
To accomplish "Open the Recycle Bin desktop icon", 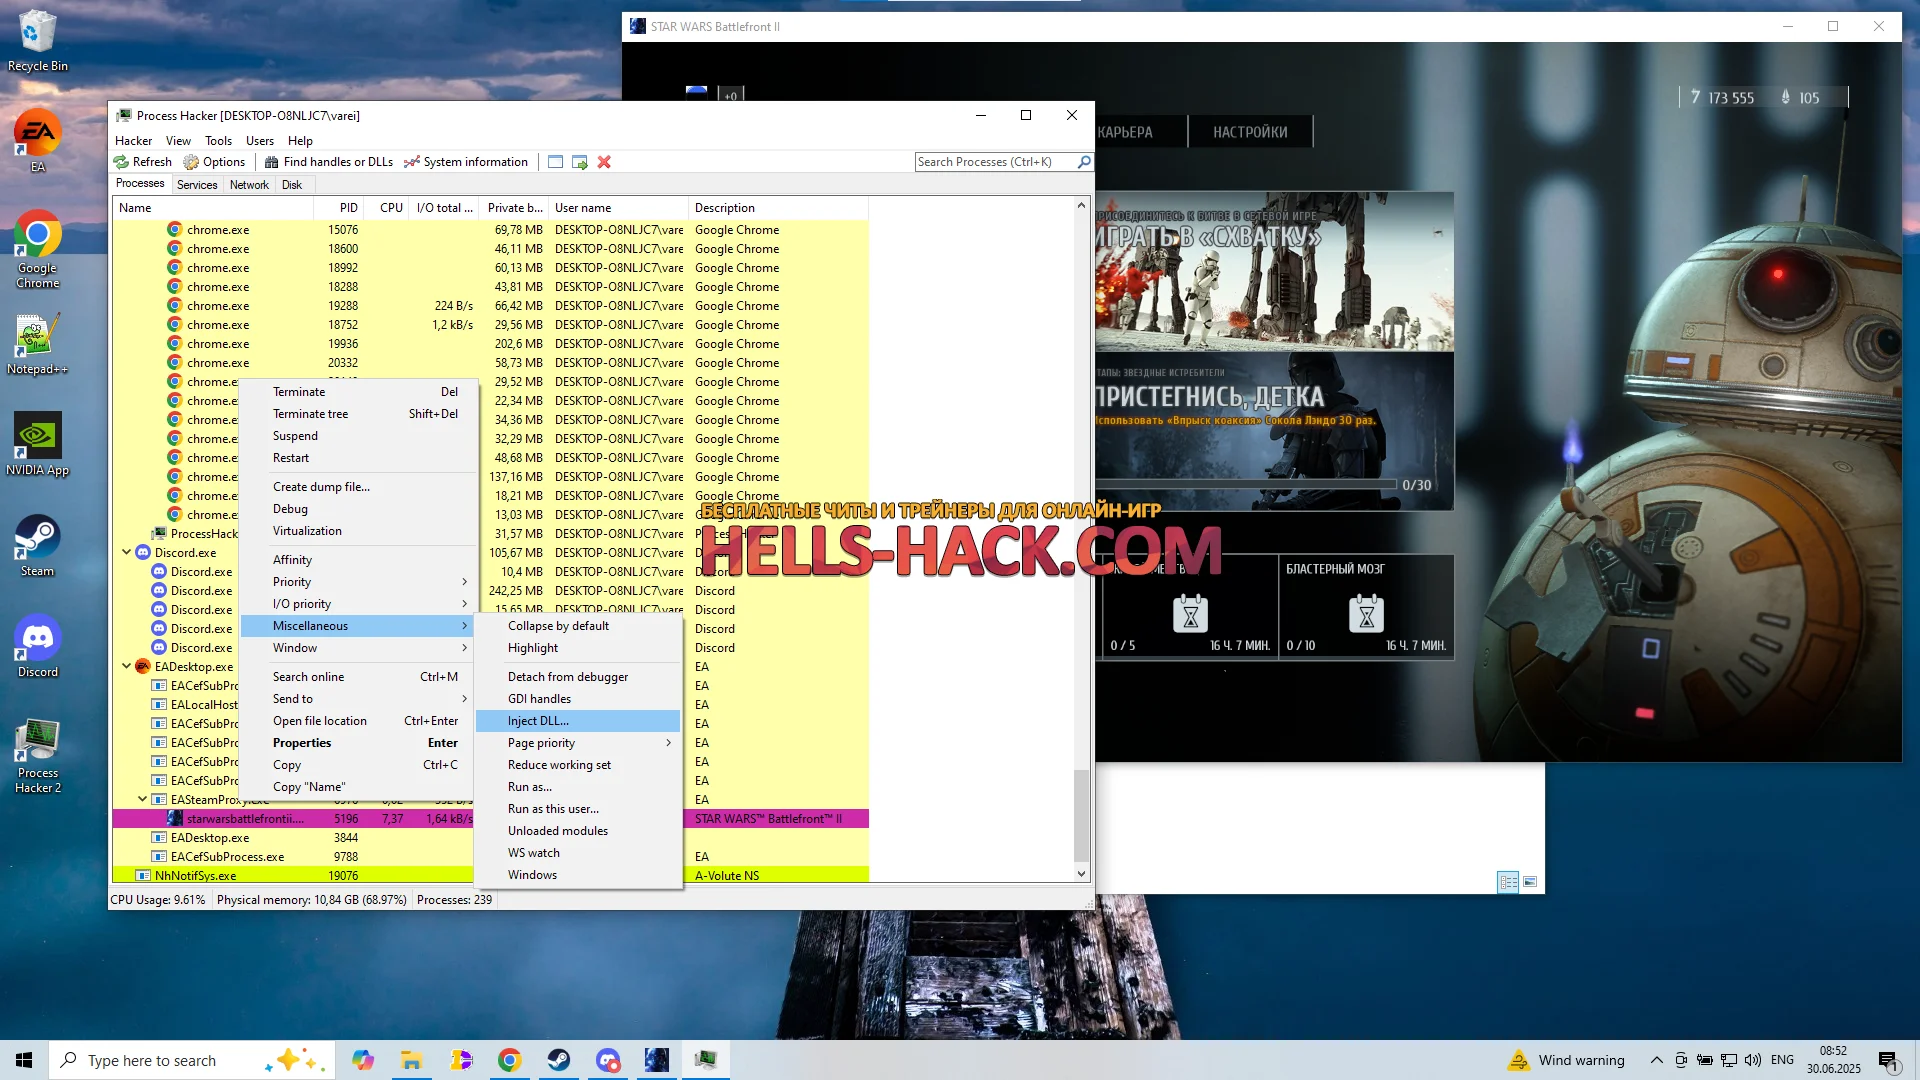I will click(38, 42).
